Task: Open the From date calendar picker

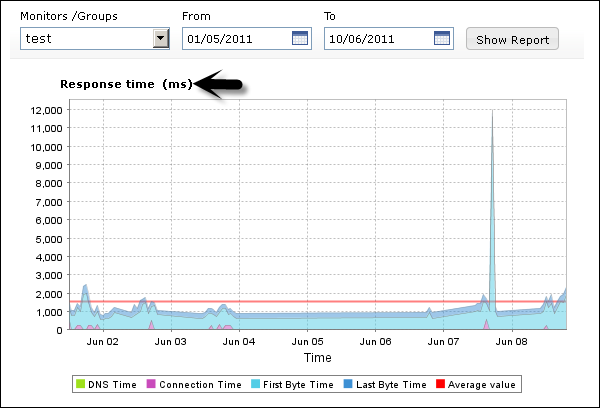Action: point(300,38)
